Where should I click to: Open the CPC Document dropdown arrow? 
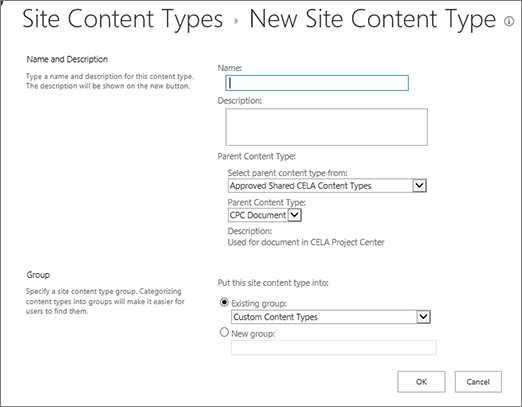tap(294, 215)
